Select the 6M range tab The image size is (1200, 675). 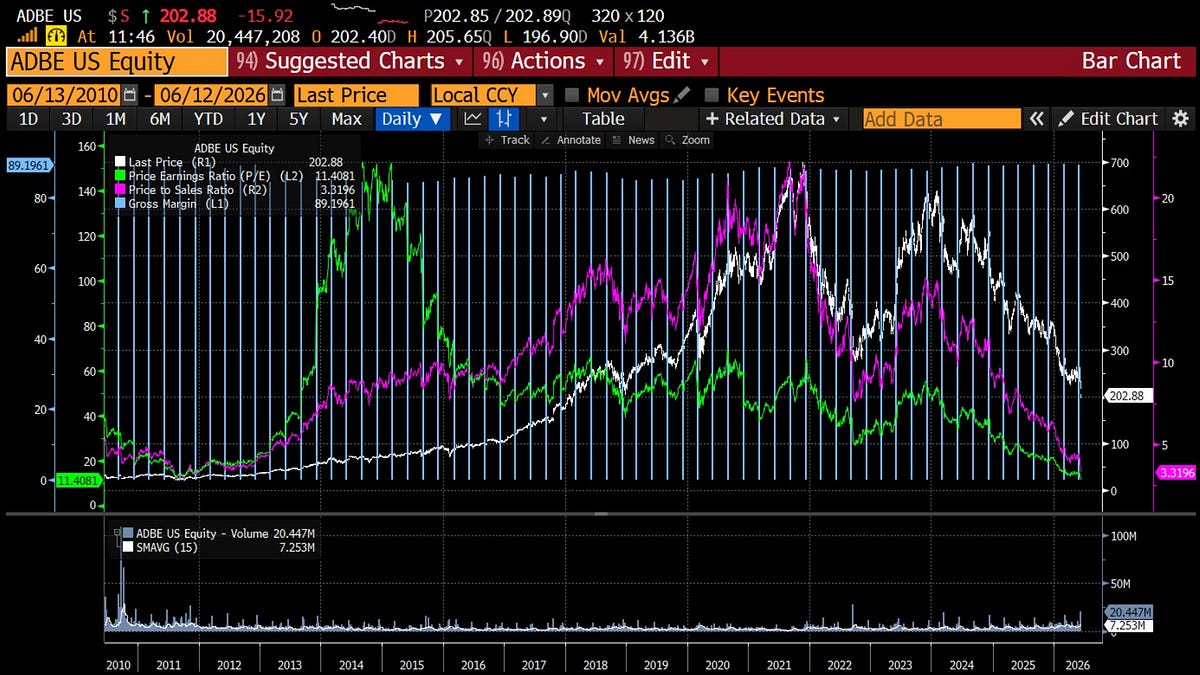click(x=160, y=119)
